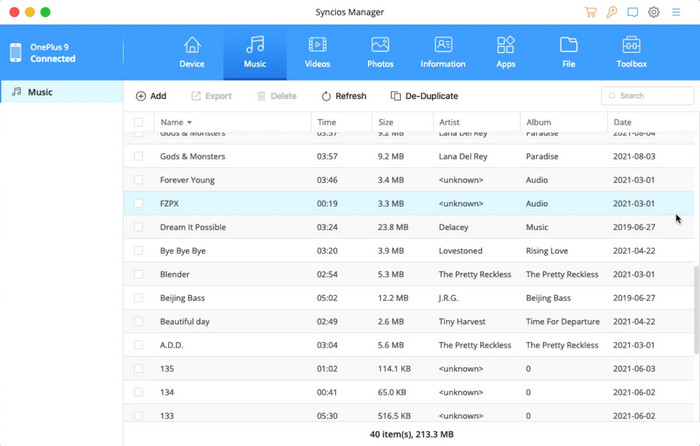This screenshot has width=700, height=446.
Task: Click the OnePlus 9 phone icon
Action: tap(16, 52)
